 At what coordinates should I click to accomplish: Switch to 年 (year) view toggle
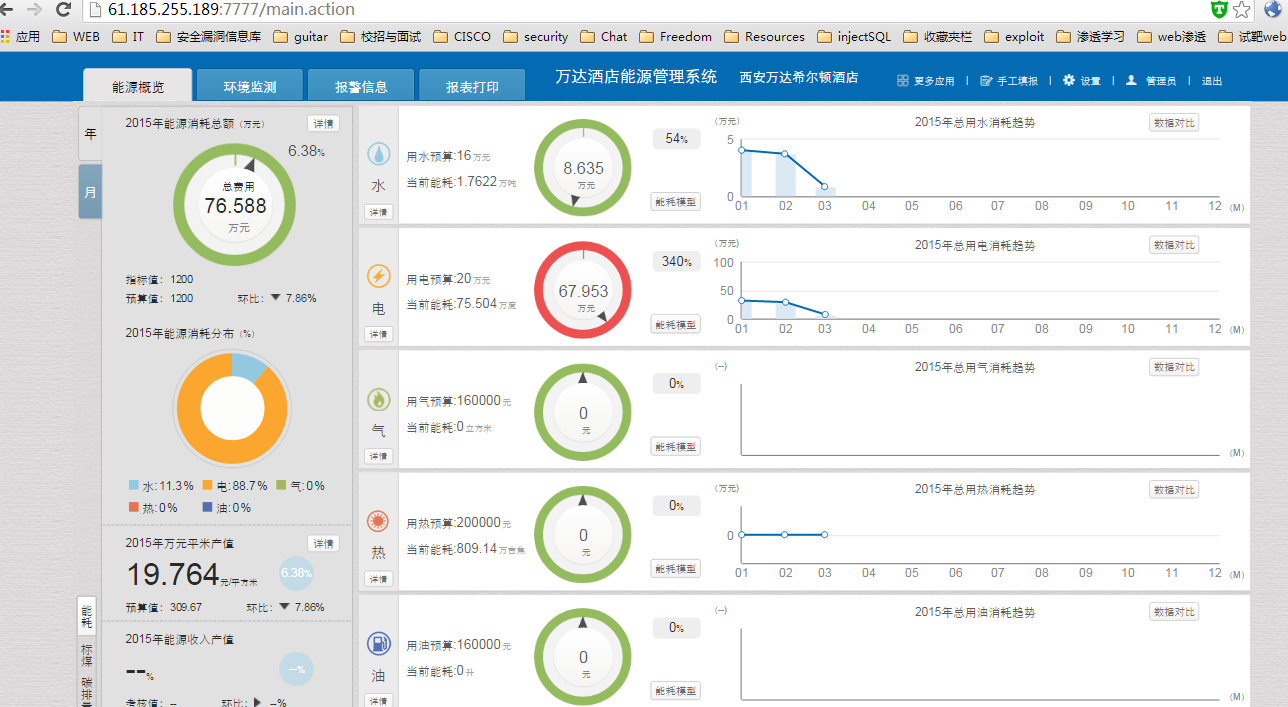[90, 133]
